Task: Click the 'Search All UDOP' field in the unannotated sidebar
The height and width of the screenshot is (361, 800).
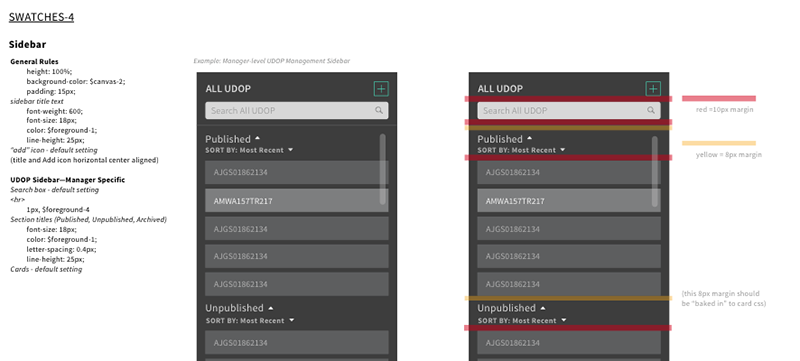Action: pyautogui.click(x=296, y=111)
